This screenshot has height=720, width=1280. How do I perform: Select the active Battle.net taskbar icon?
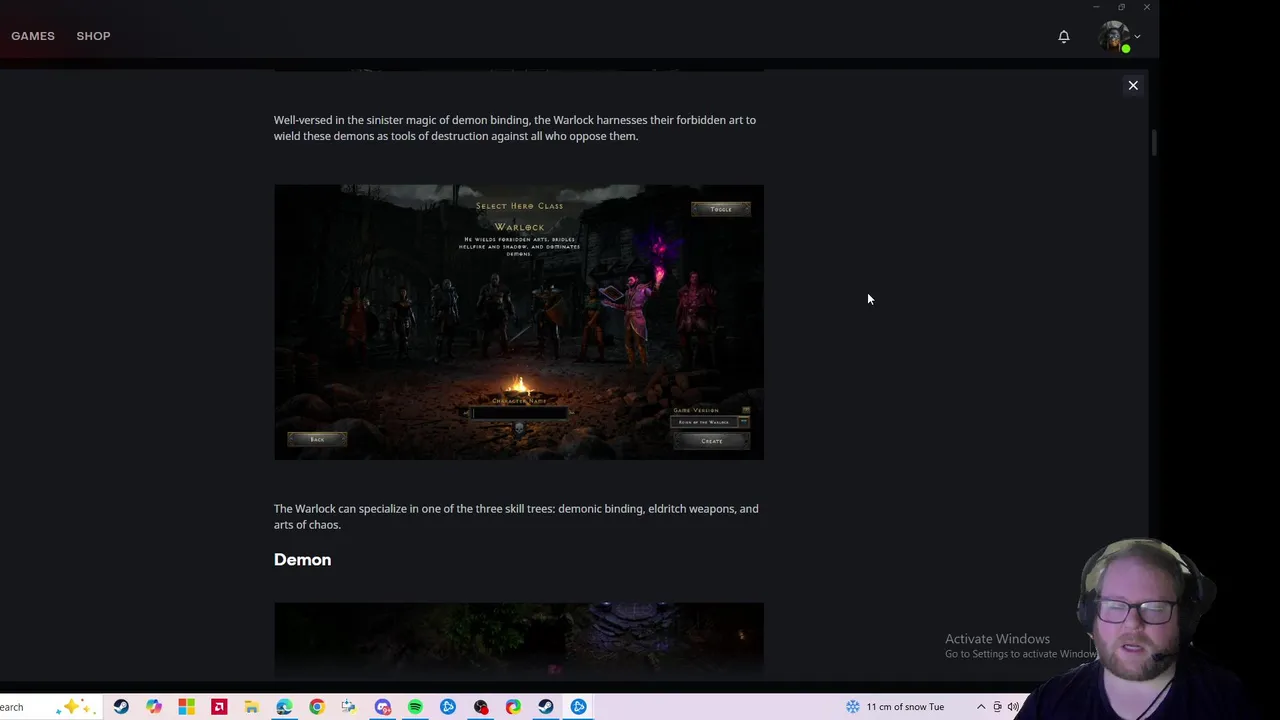579,707
